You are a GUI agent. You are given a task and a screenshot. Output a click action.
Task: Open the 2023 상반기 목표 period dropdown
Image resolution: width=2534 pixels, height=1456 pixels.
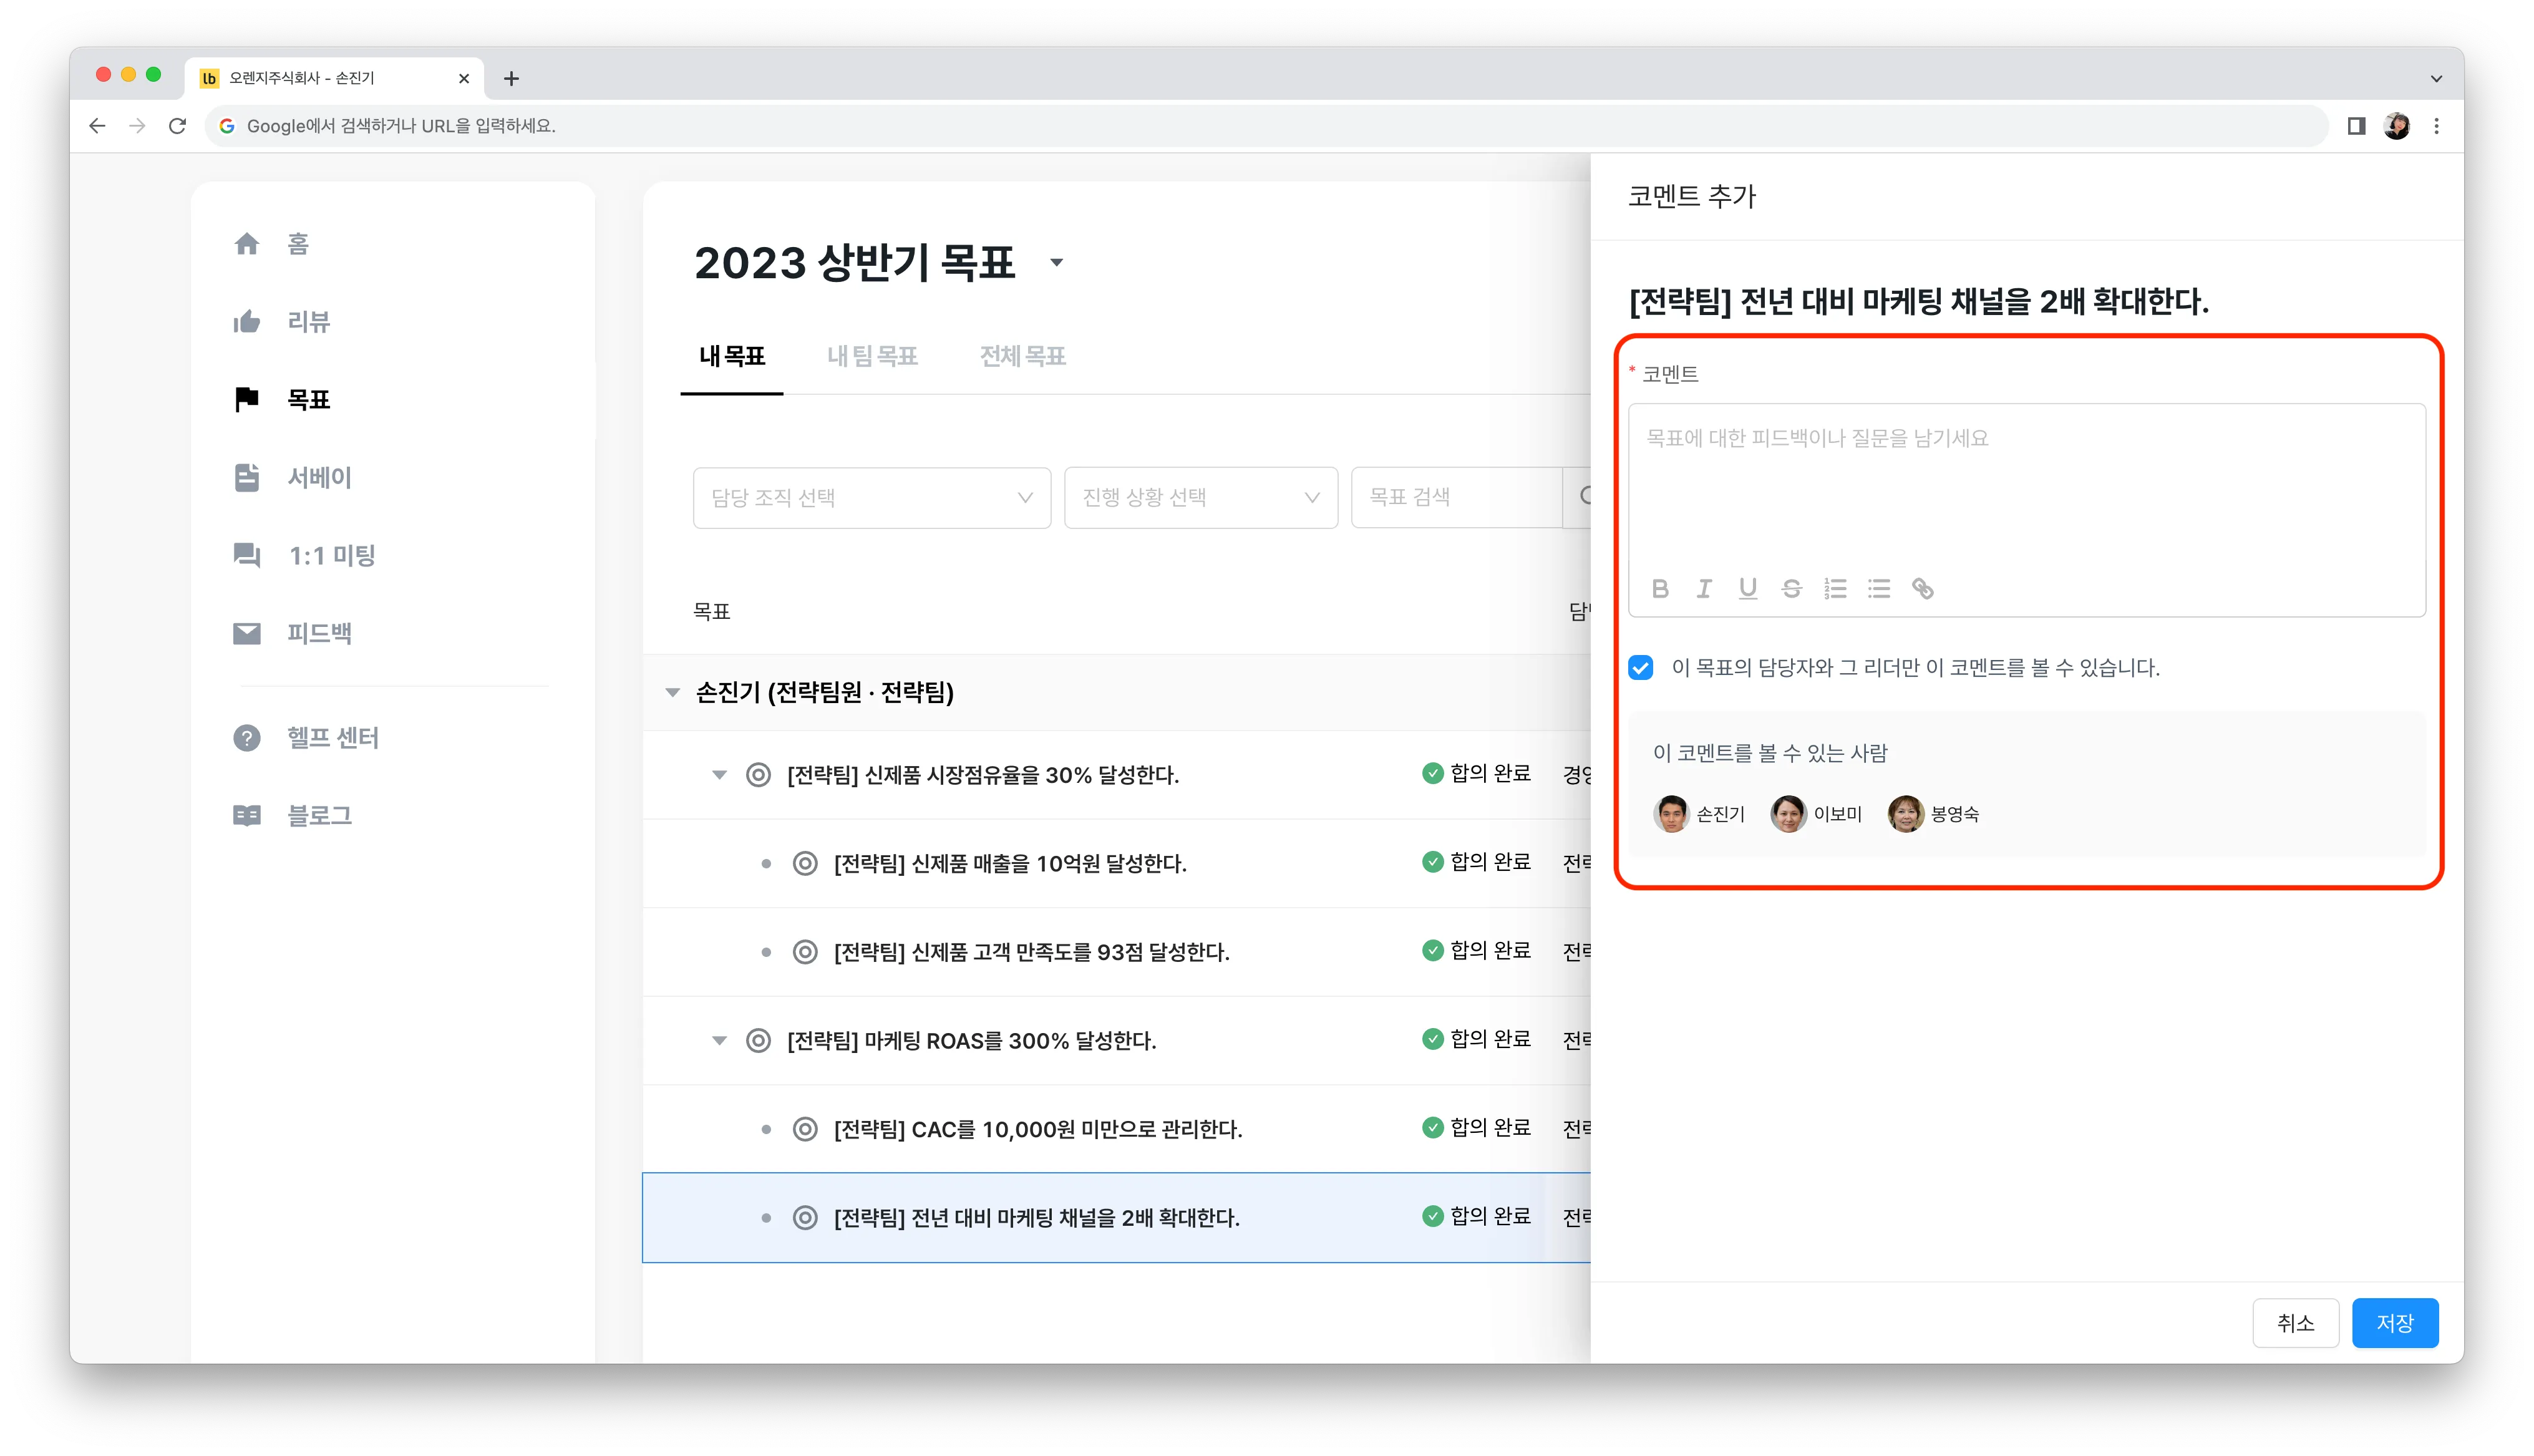(x=1056, y=263)
